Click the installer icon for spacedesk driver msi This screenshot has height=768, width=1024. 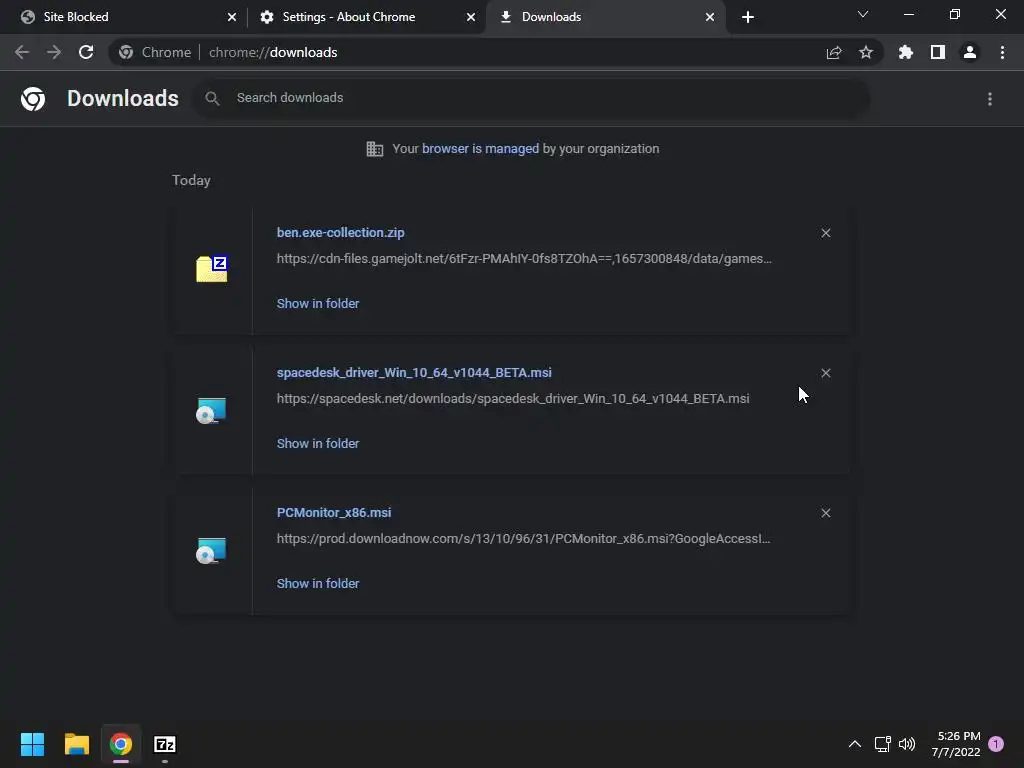[211, 411]
